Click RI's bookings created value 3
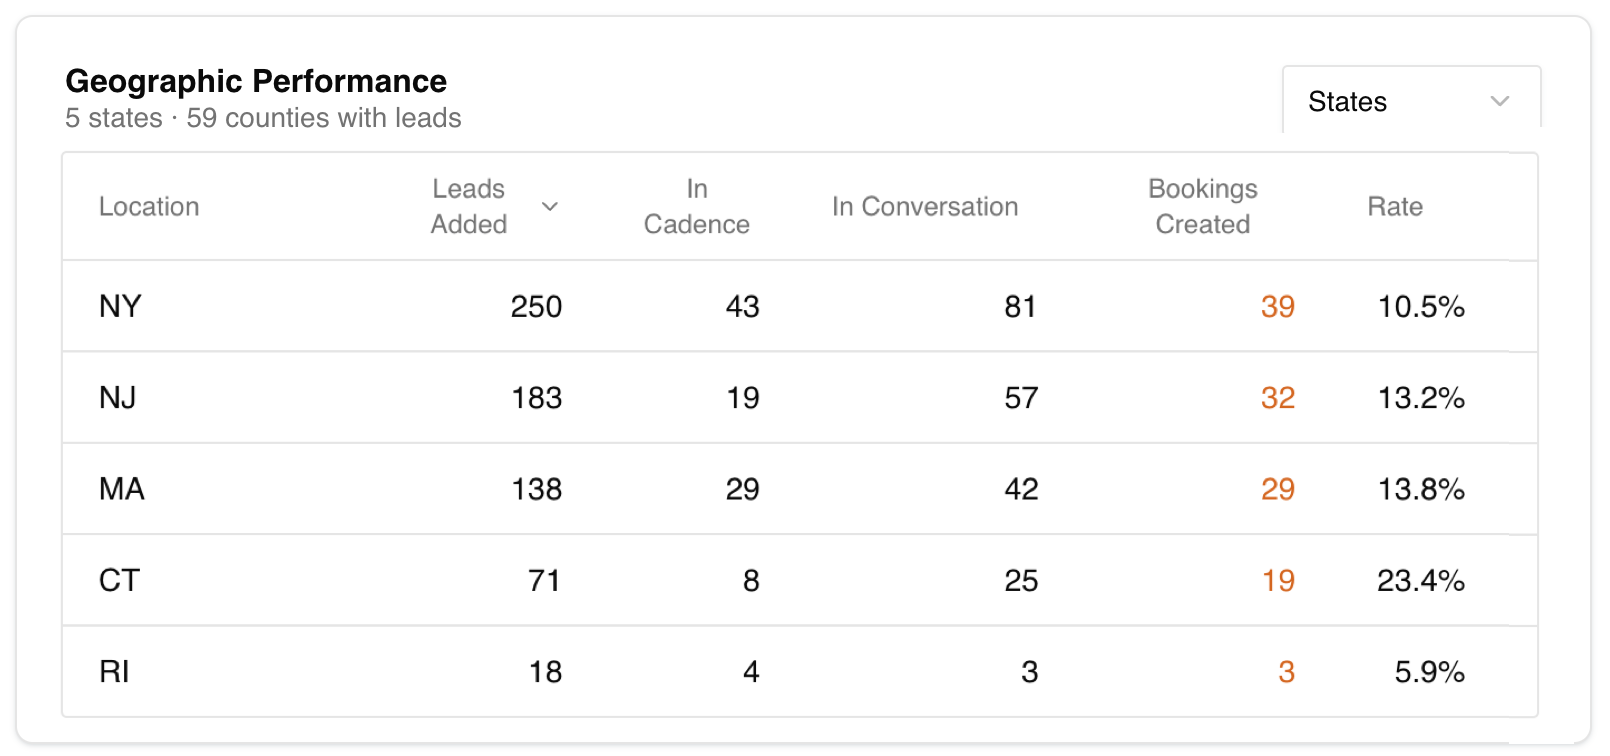 (1285, 672)
